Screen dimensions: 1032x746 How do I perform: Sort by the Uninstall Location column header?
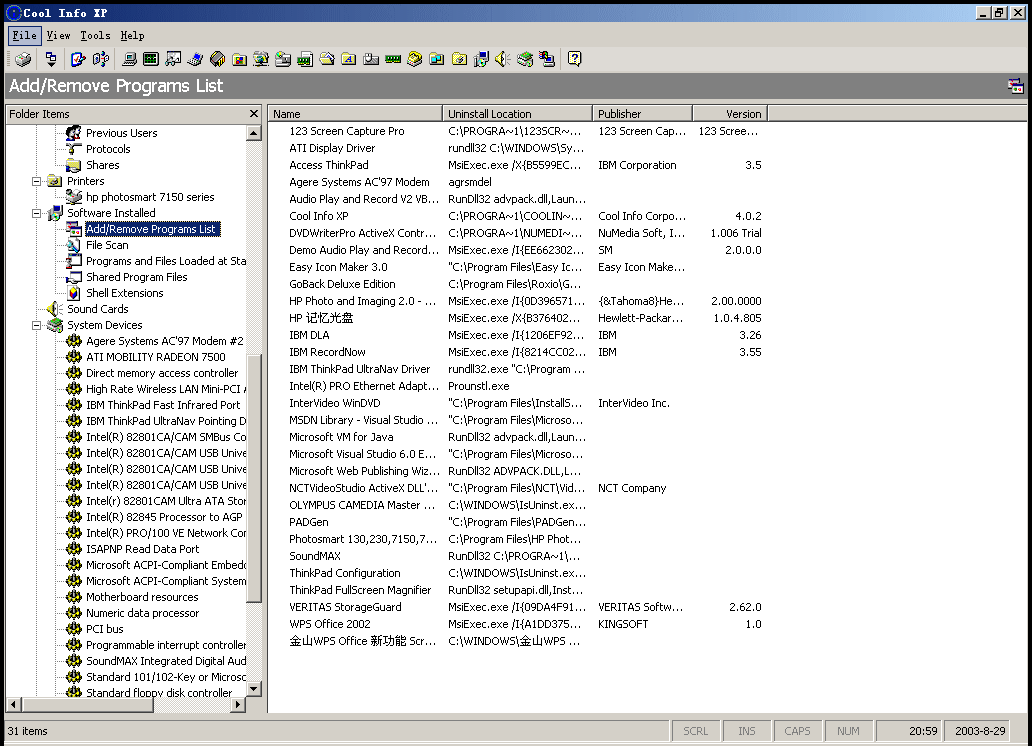pyautogui.click(x=517, y=114)
